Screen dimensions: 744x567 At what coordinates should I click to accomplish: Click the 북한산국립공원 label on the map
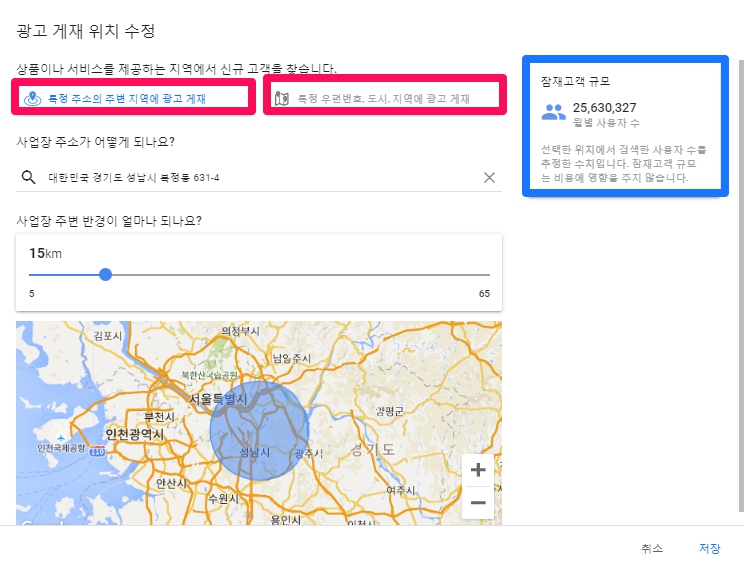pos(209,375)
